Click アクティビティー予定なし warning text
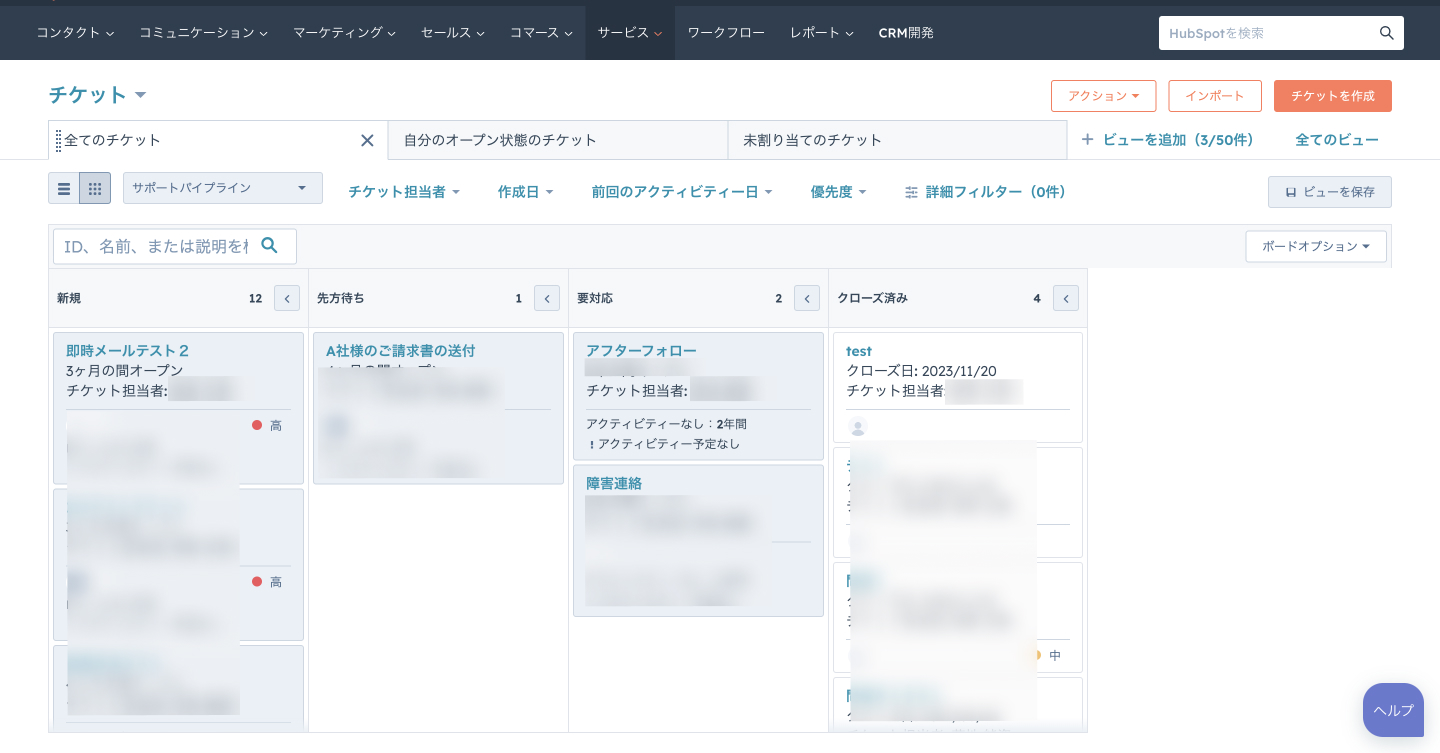Screen dimensions: 1440x753 (669, 444)
